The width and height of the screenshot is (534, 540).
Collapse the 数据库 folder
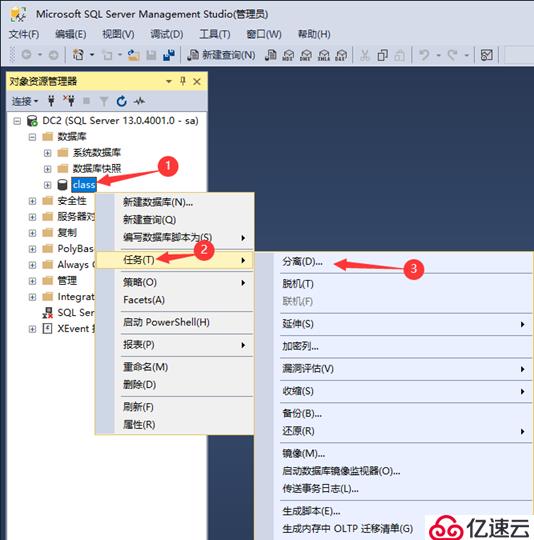tap(32, 137)
